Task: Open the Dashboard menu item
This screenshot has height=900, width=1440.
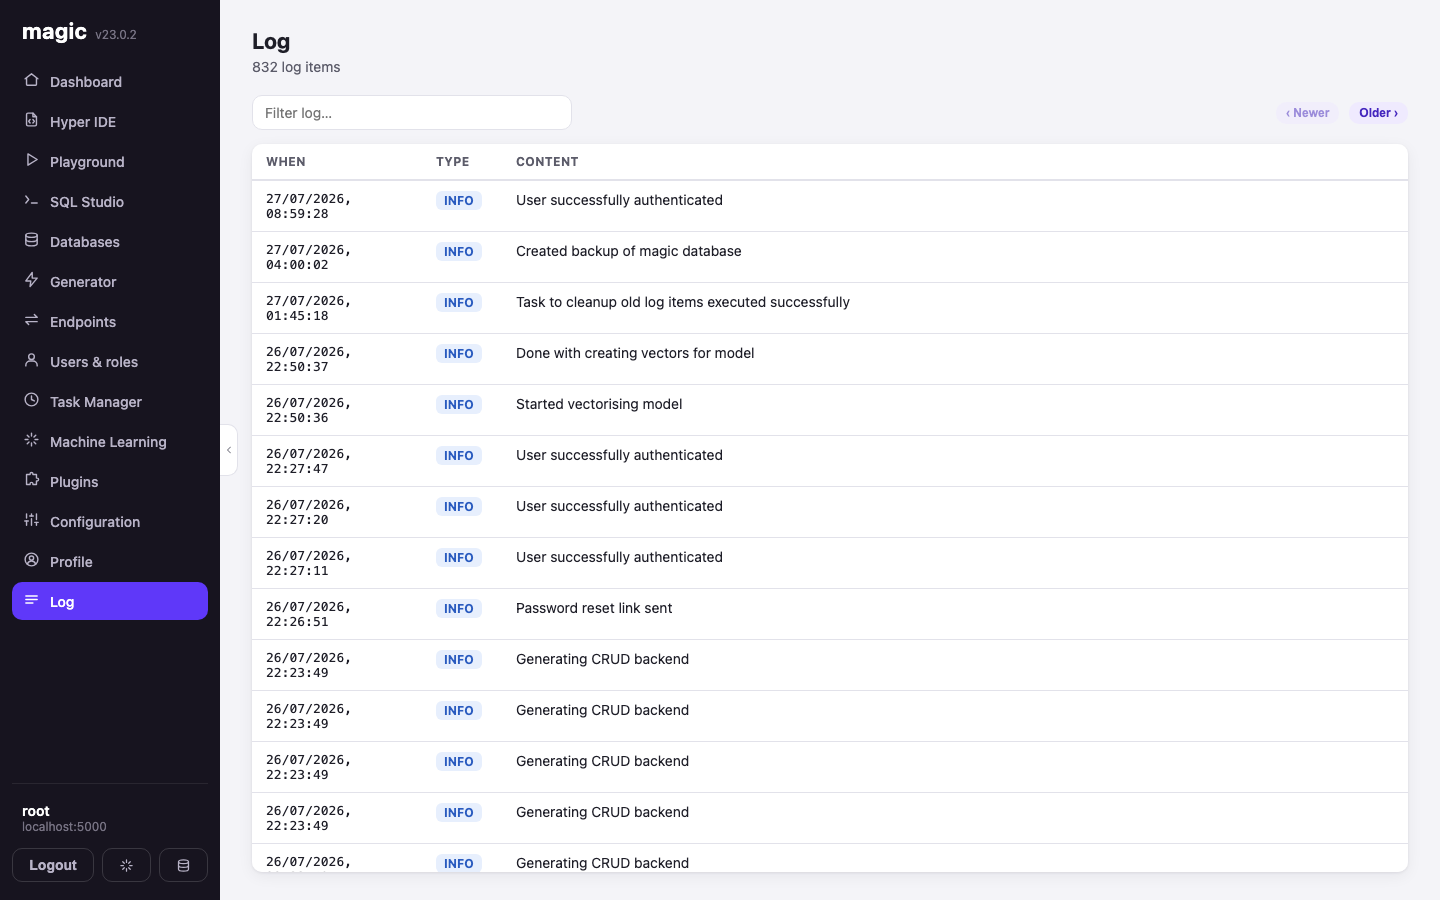Action: (x=110, y=81)
